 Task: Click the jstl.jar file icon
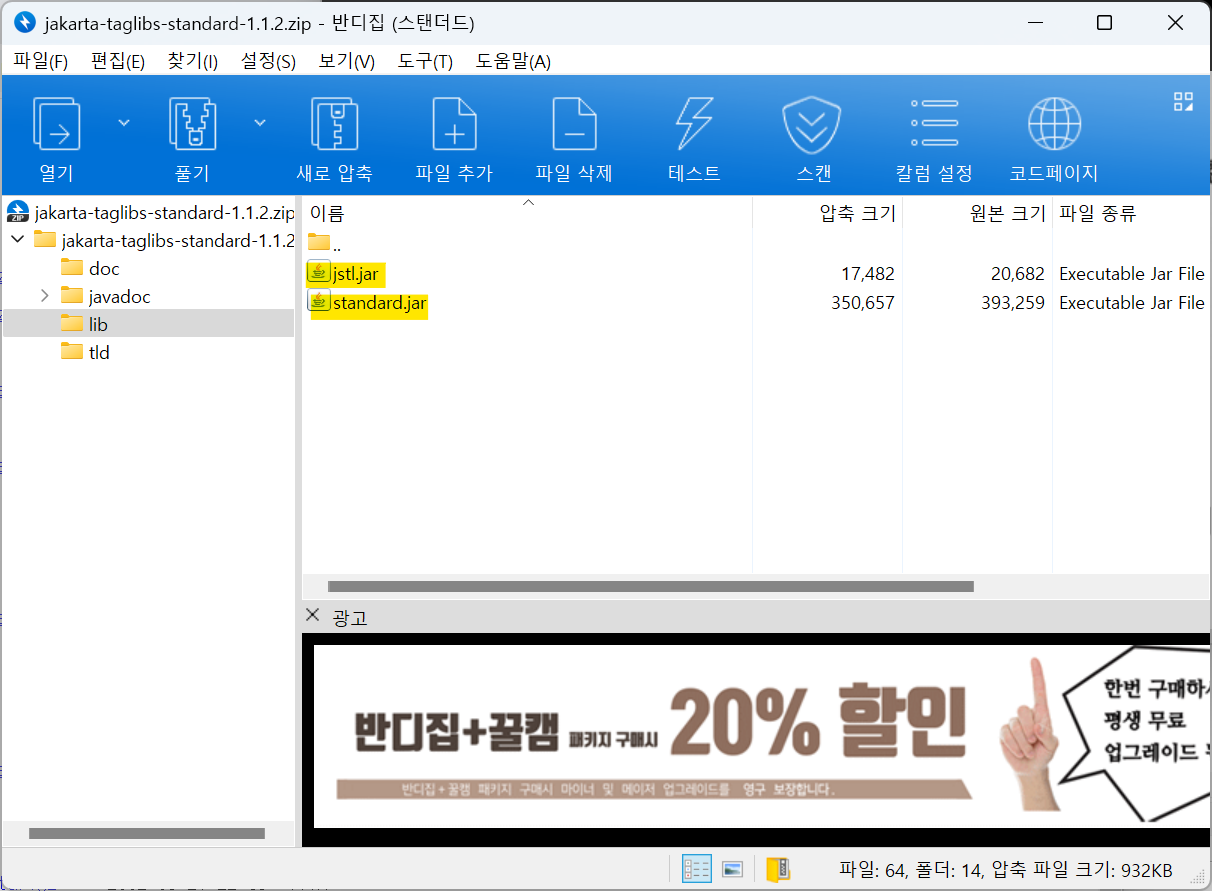tap(319, 272)
